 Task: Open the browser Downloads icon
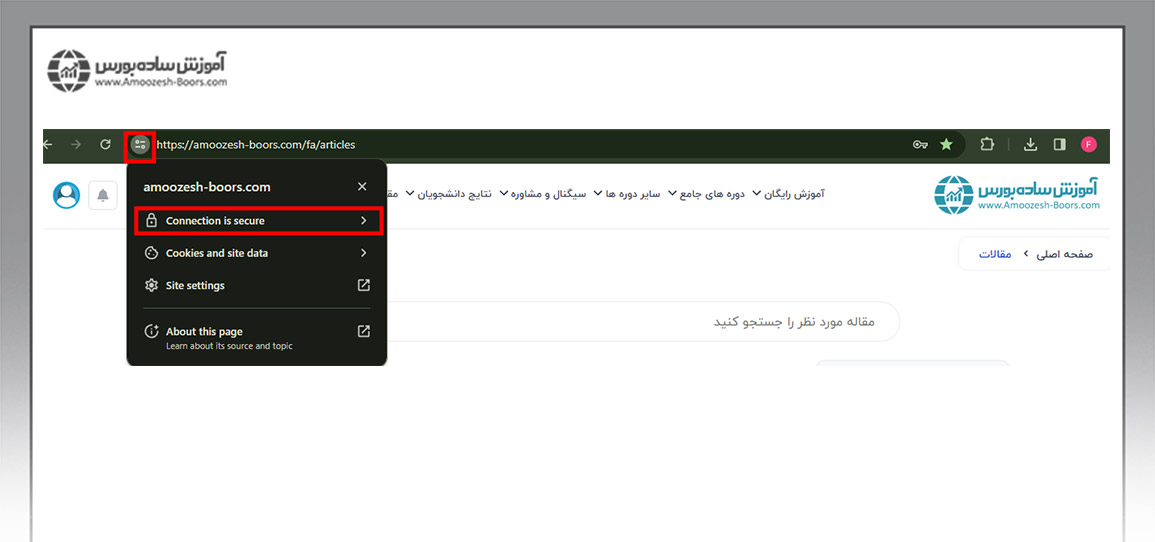coord(1031,145)
